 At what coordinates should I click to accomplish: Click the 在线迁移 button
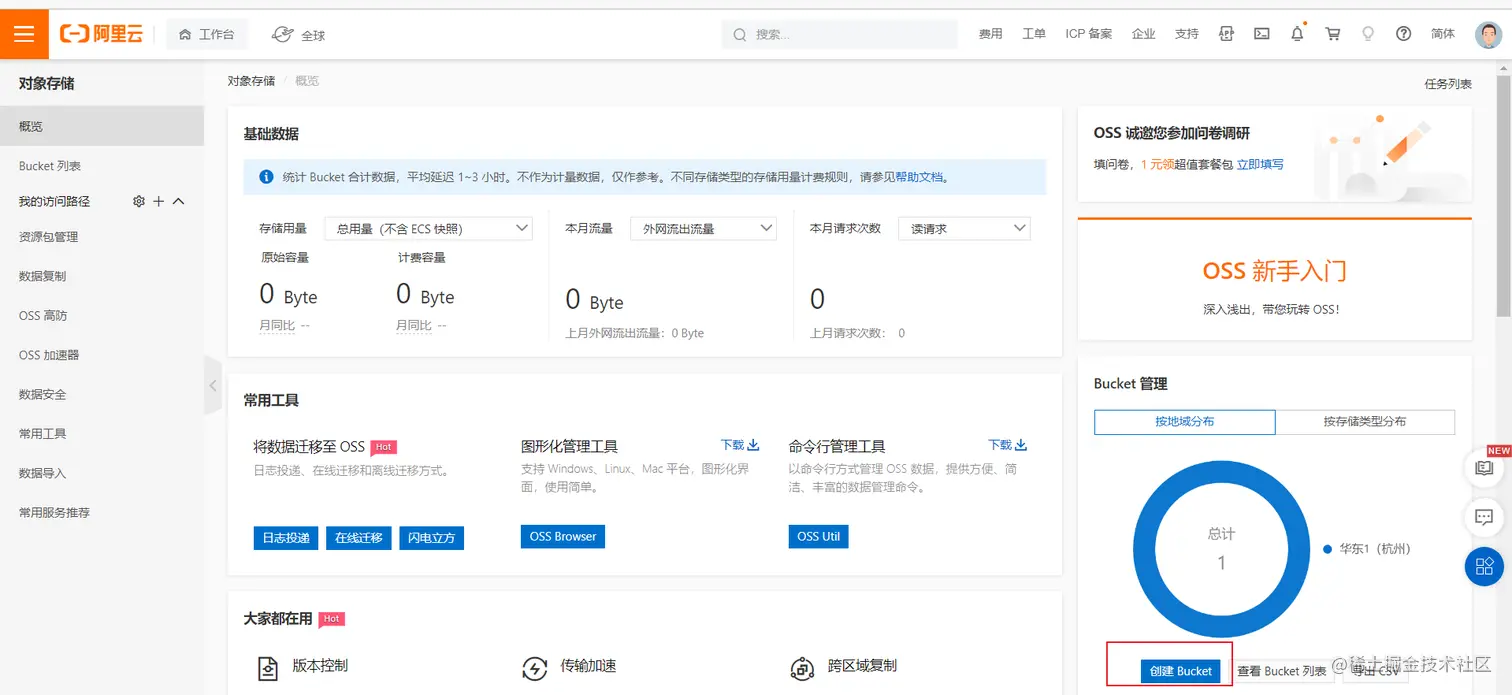(x=358, y=538)
